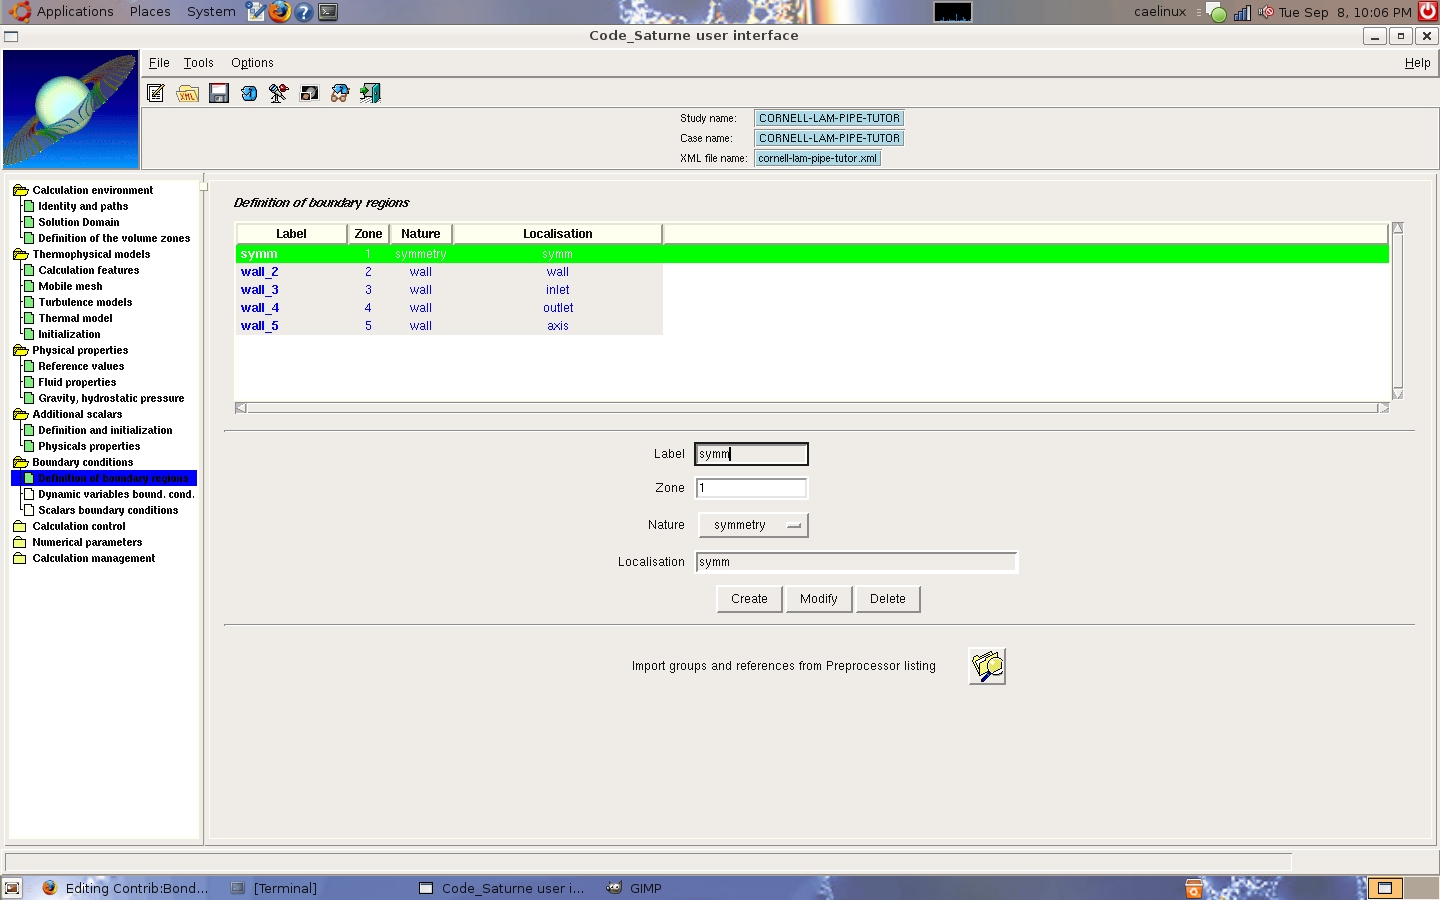
Task: Expand the Numerical parameters folder
Action: (x=20, y=542)
